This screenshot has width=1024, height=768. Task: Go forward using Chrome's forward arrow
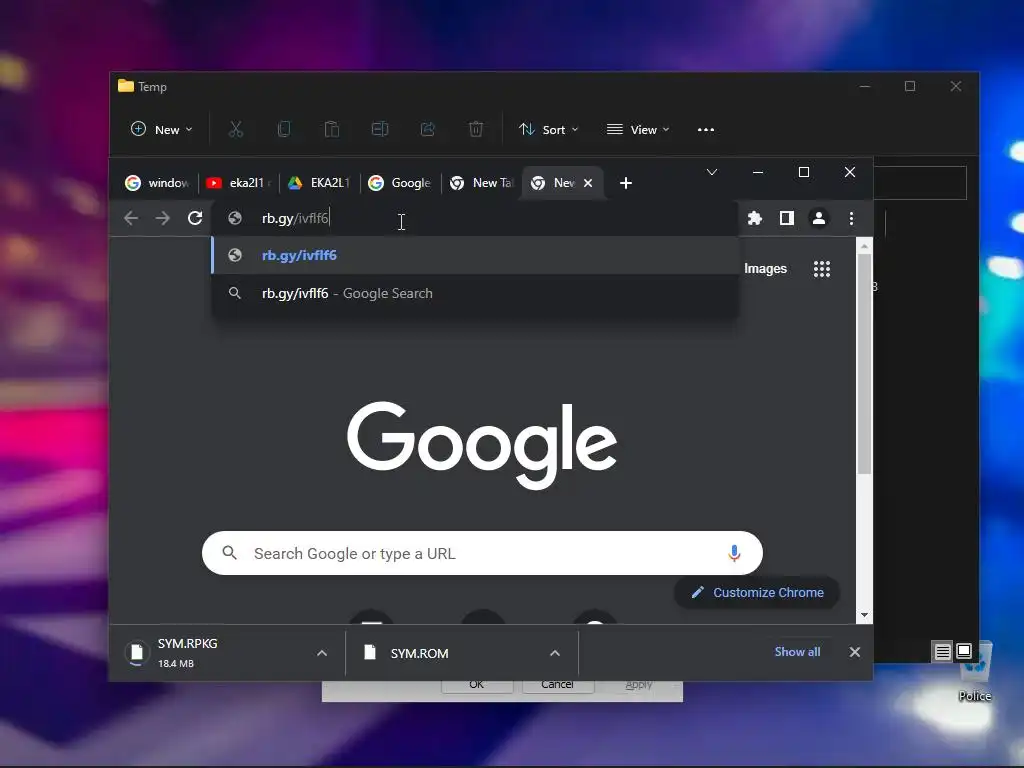pyautogui.click(x=163, y=218)
